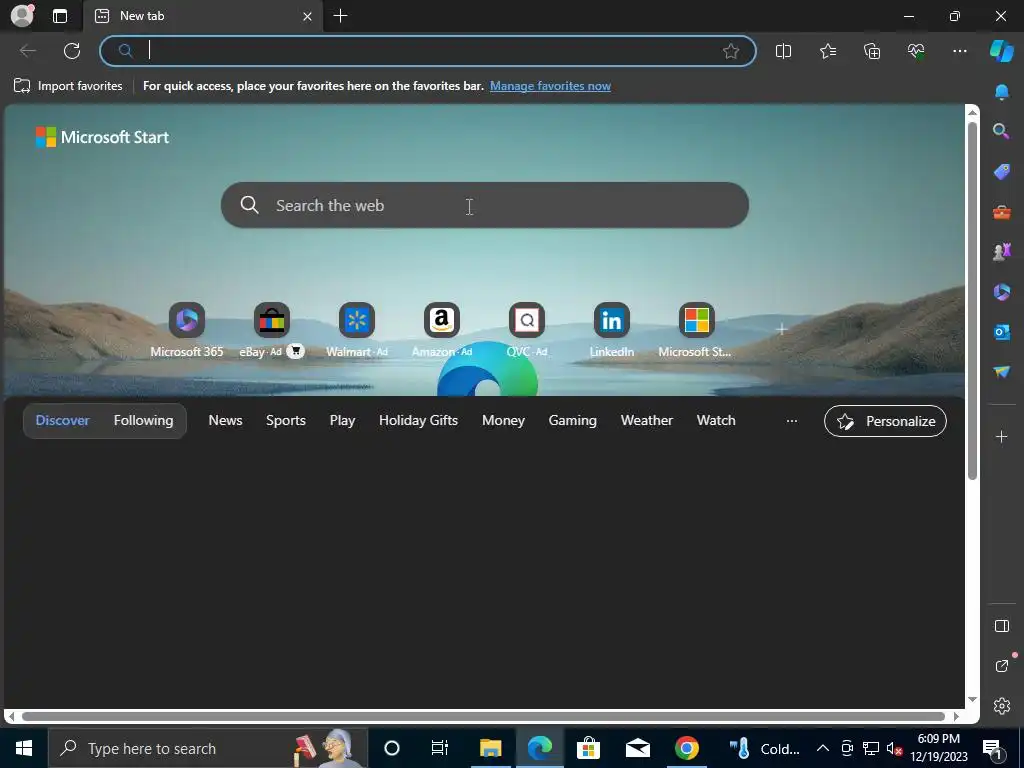
Task: Open Outlook in sidebar
Action: [x=1001, y=332]
